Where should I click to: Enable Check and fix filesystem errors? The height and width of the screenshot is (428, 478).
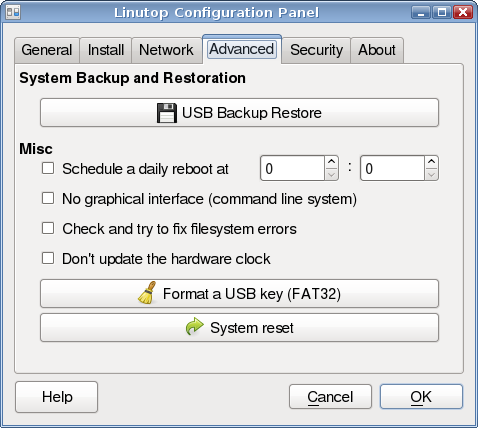pos(48,228)
